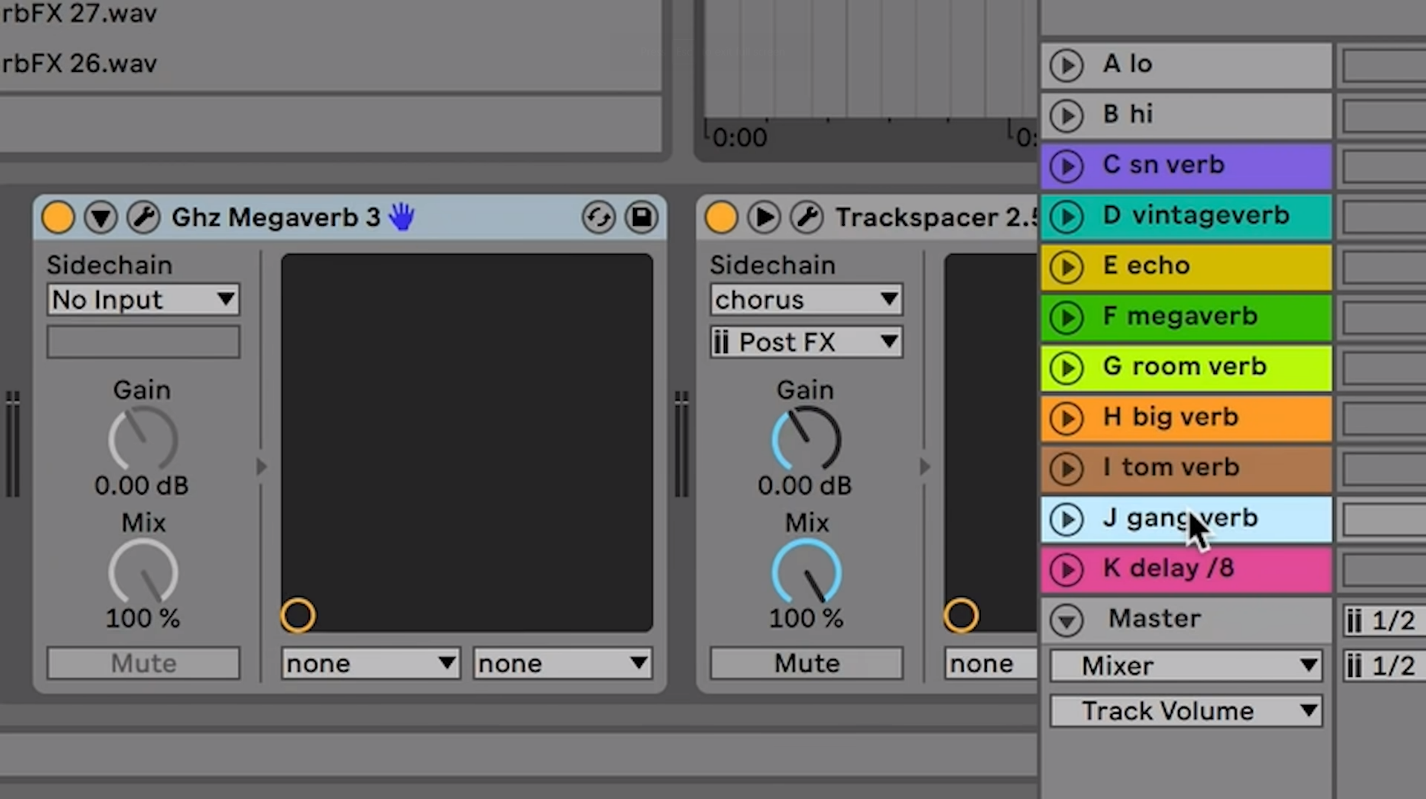Select the F megaverb track name
Image resolution: width=1426 pixels, height=799 pixels.
point(1180,316)
